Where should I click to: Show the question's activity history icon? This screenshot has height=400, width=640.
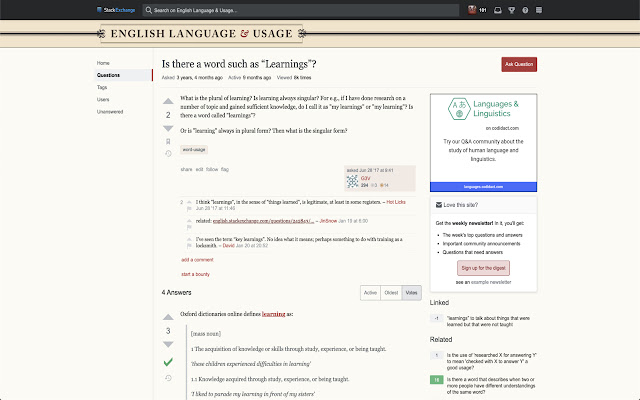pos(168,153)
